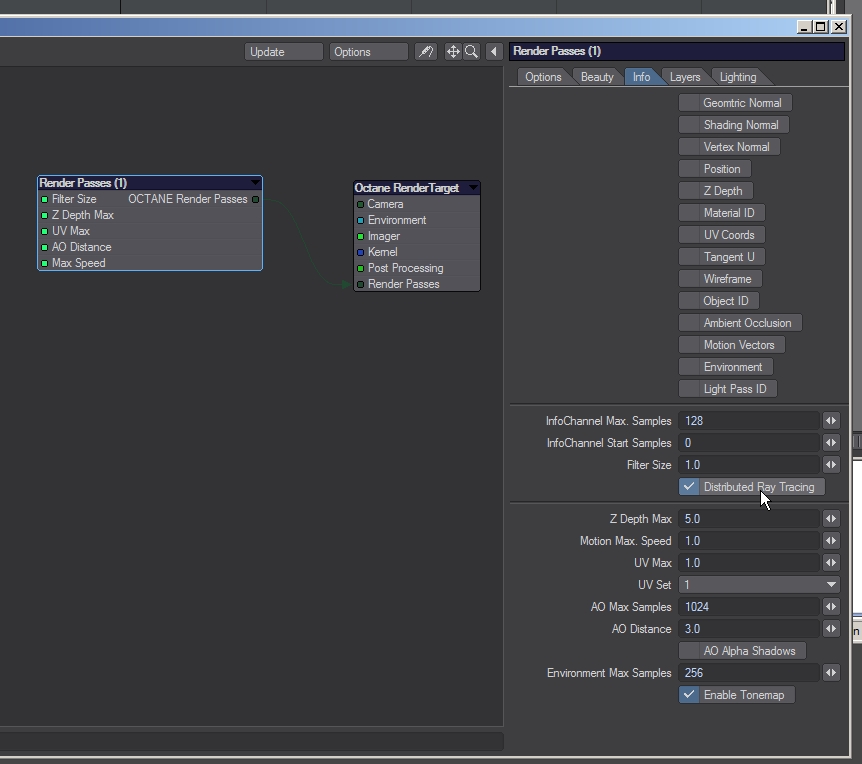
Task: Click the Z Depth Max input port on node
Action: click(x=45, y=215)
